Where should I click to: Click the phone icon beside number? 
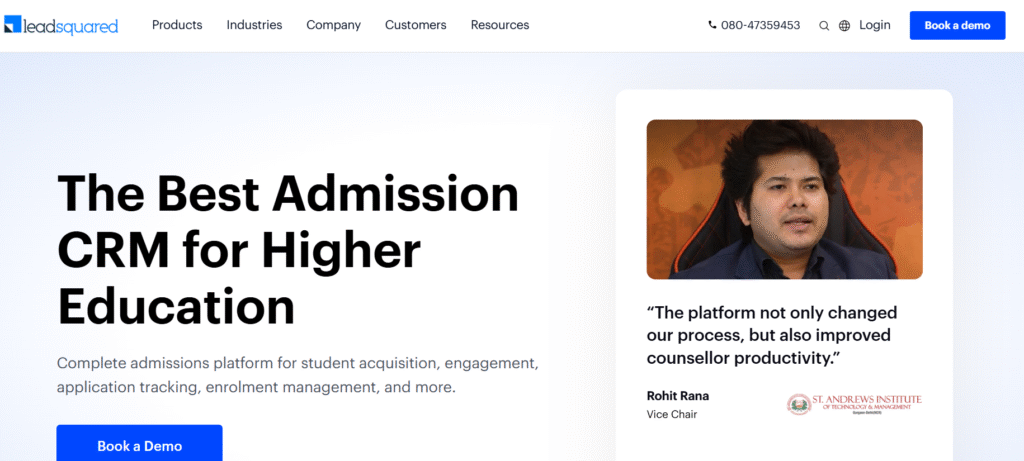tap(712, 26)
